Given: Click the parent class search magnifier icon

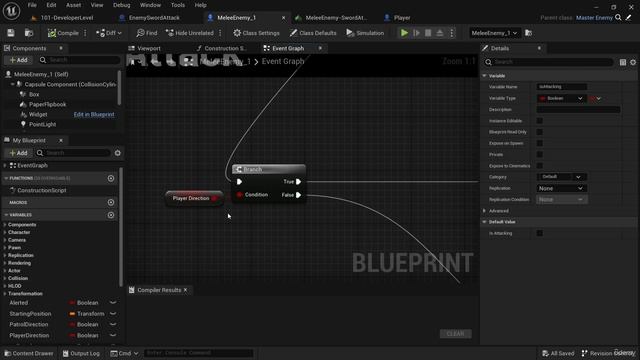Looking at the screenshot, I should (x=619, y=18).
